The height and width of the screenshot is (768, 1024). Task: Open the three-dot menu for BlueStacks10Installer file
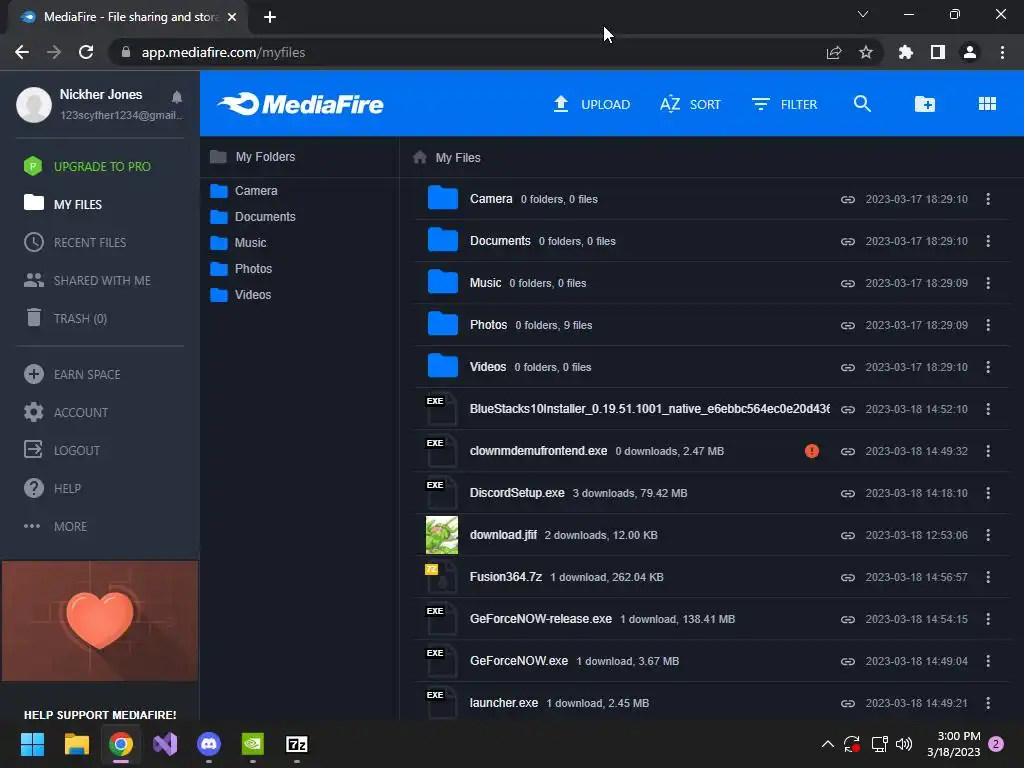988,409
